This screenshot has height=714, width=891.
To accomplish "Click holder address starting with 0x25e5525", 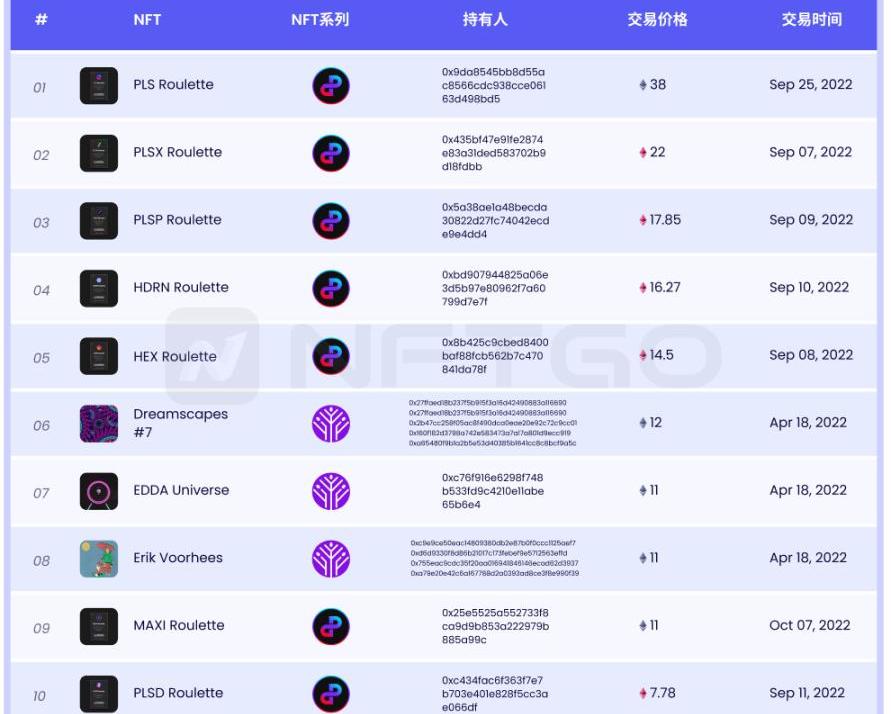I will [495, 626].
